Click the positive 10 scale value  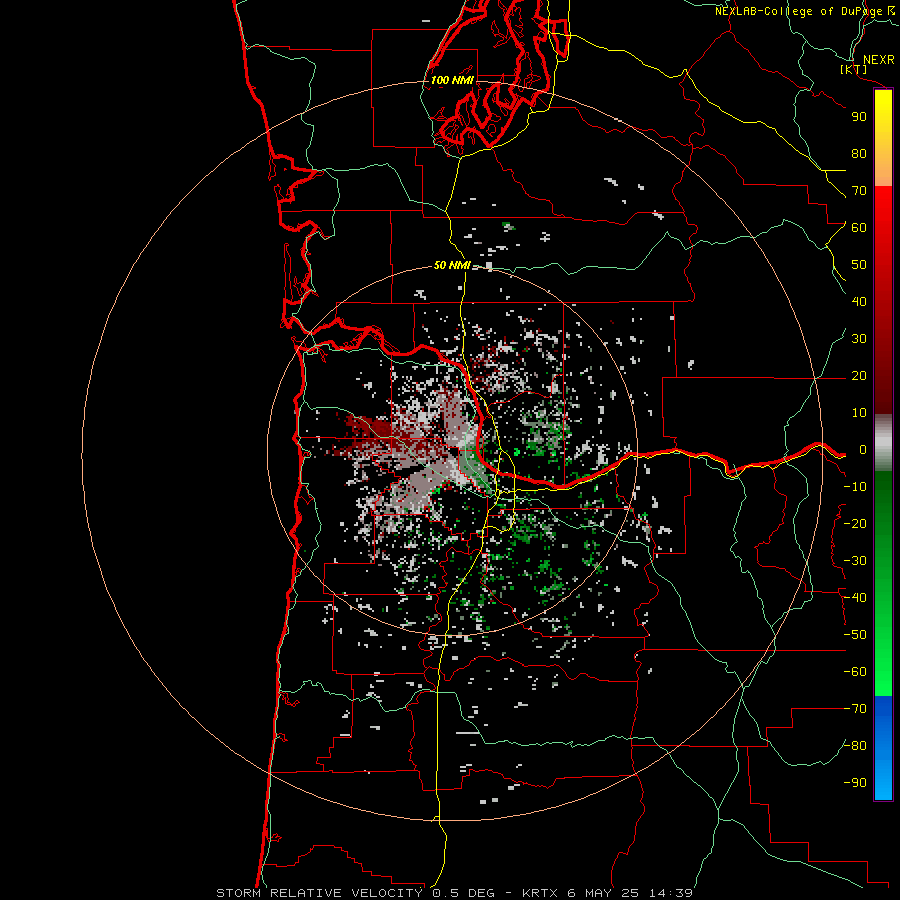(859, 413)
